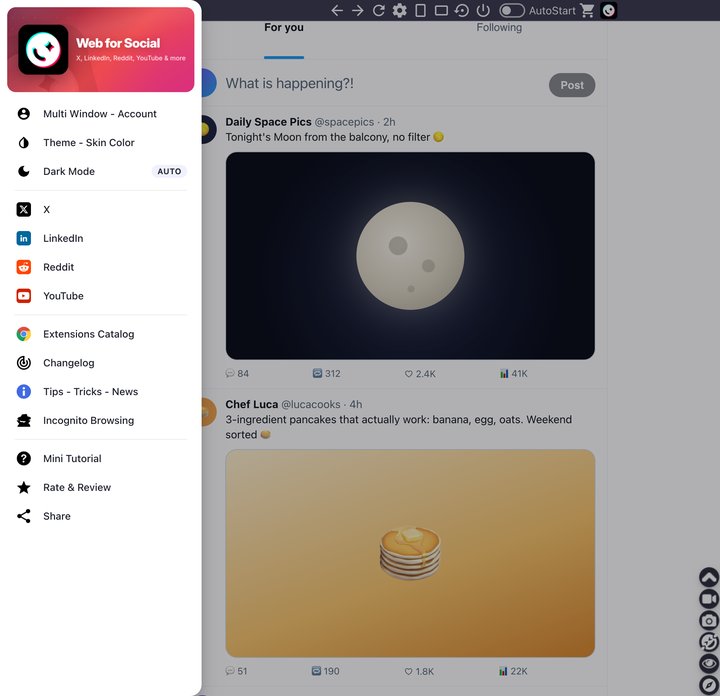Viewport: 720px width, 696px height.
Task: Click the @spacepics handle
Action: [344, 122]
